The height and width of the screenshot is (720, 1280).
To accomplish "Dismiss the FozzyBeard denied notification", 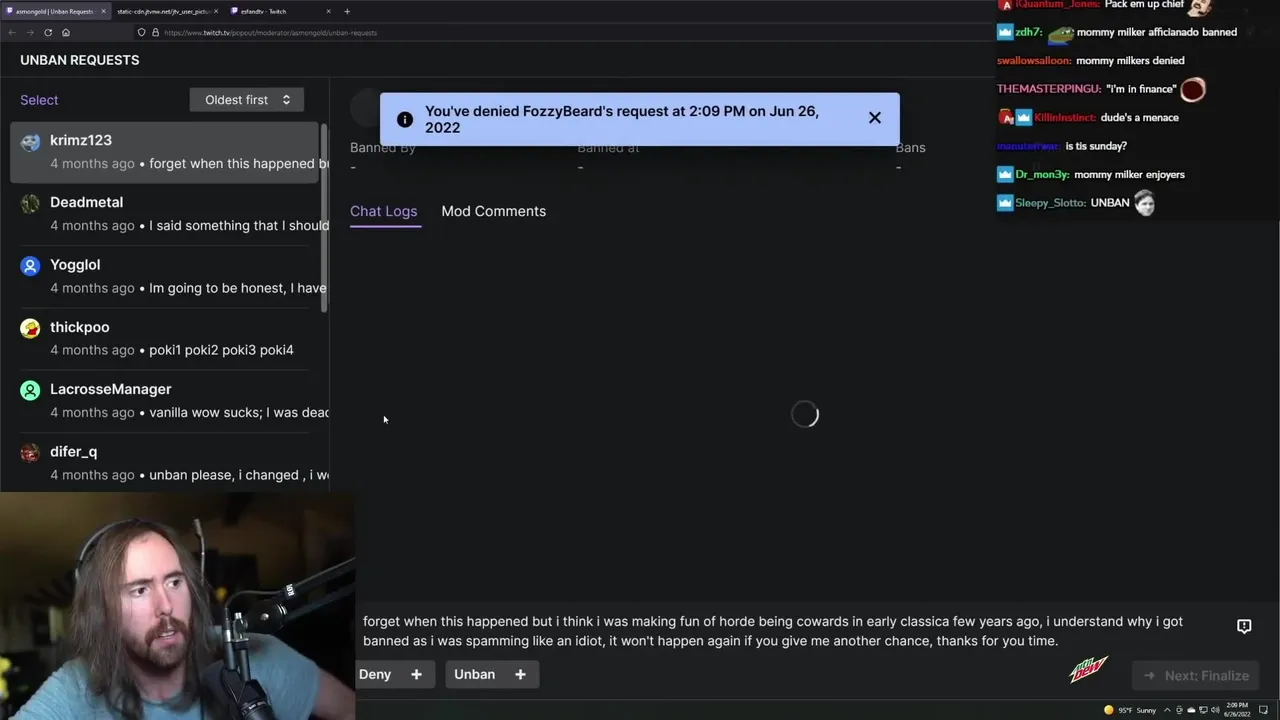I will [x=875, y=118].
